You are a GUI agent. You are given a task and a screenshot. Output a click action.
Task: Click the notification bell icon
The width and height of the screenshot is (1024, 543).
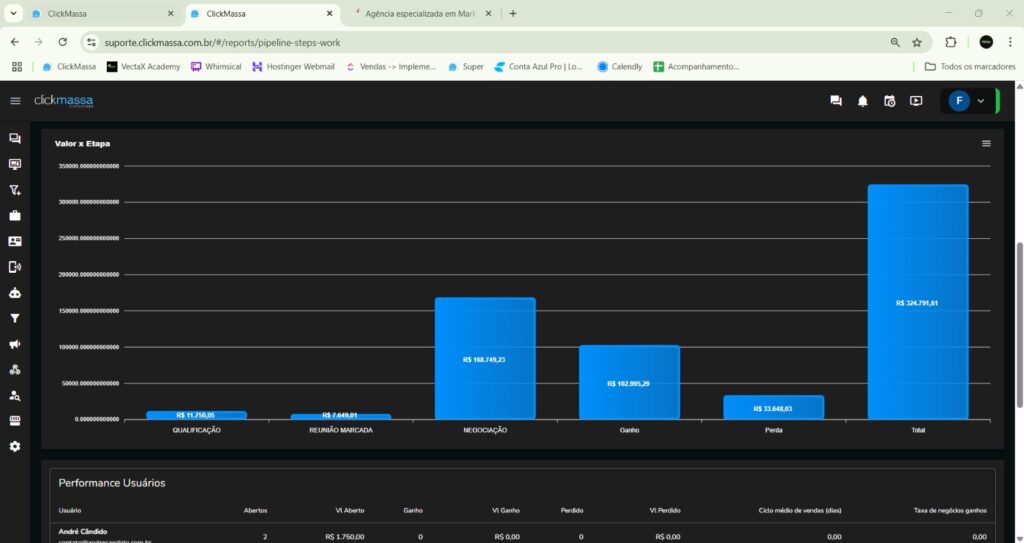[862, 101]
